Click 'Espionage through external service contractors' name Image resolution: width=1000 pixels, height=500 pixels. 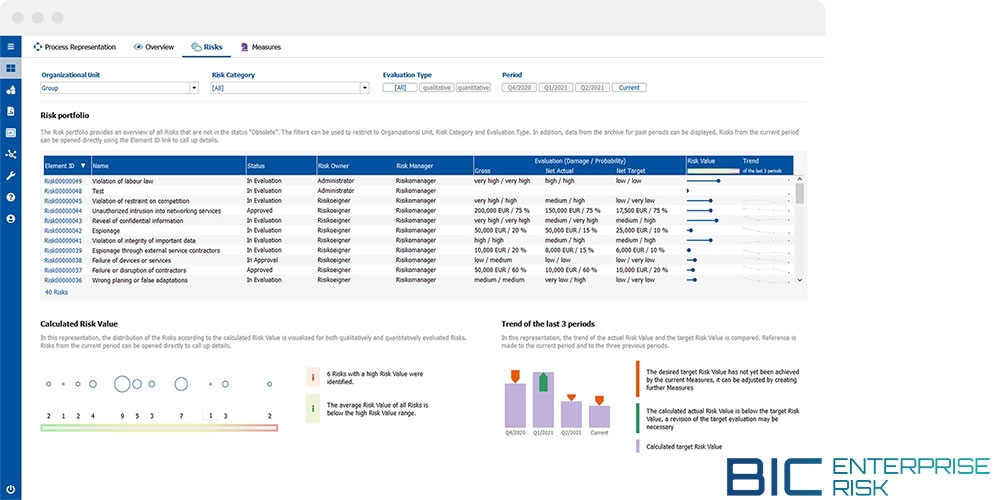click(157, 251)
